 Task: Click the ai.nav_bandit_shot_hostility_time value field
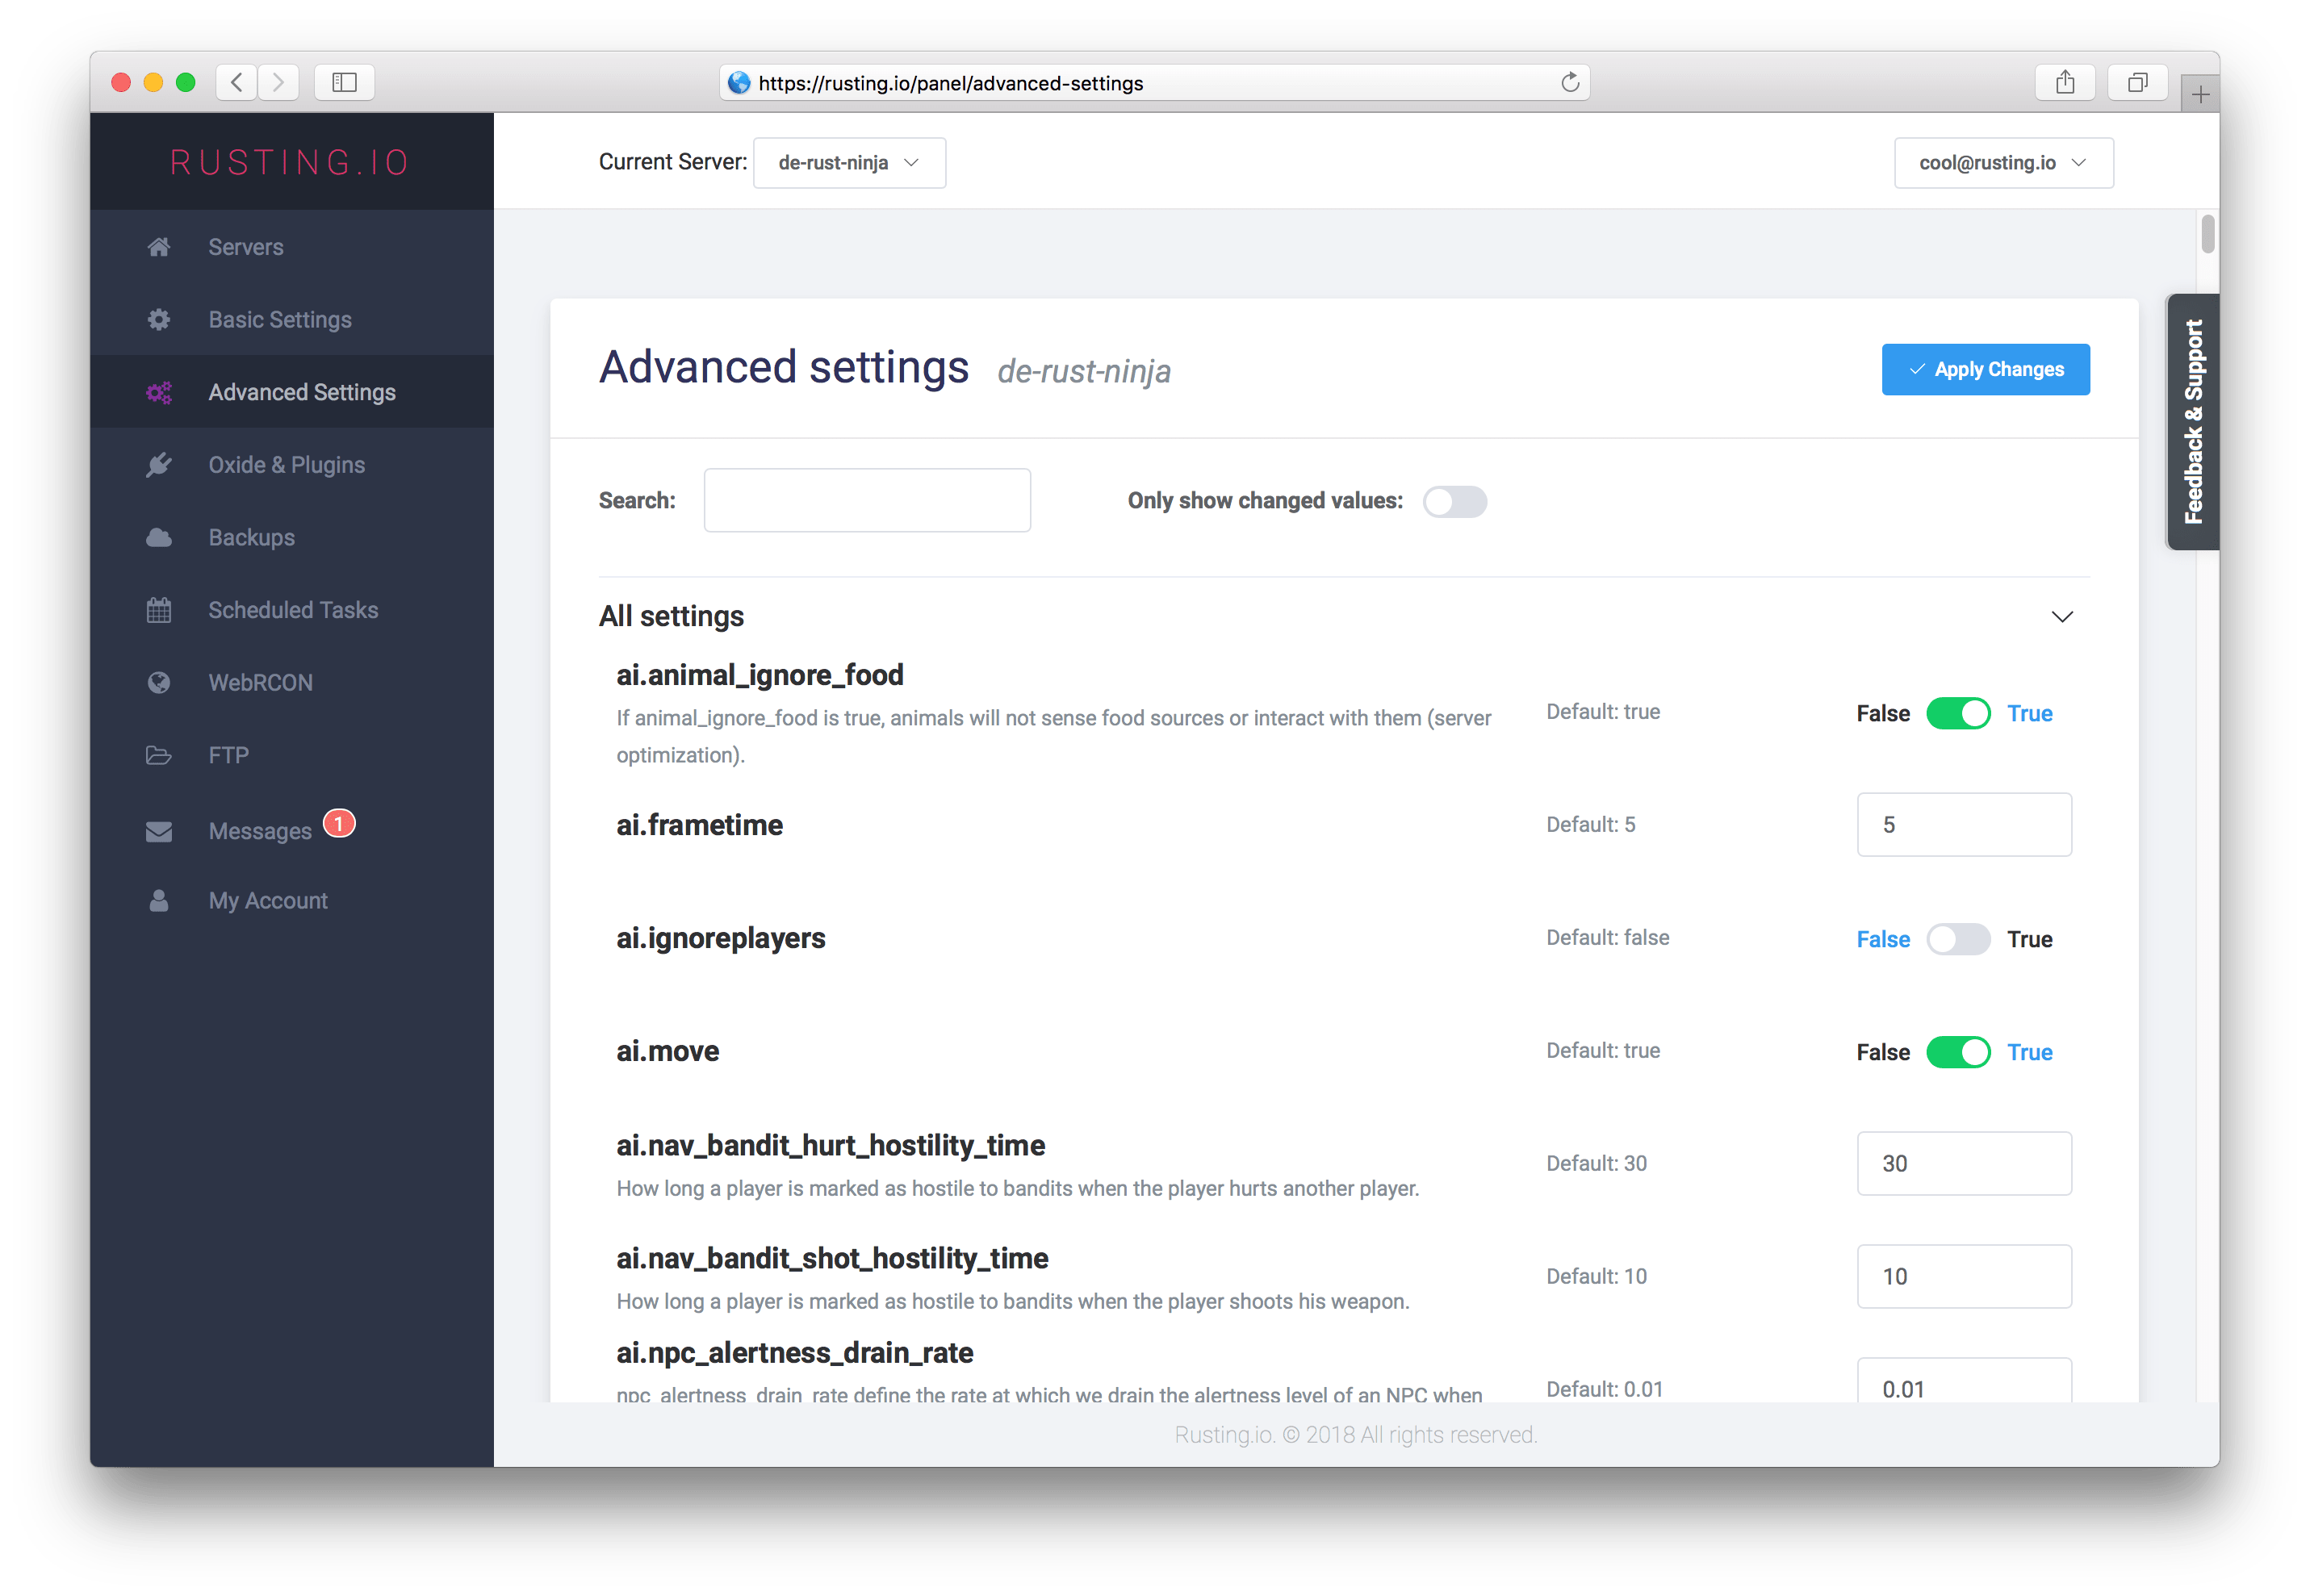(1963, 1276)
